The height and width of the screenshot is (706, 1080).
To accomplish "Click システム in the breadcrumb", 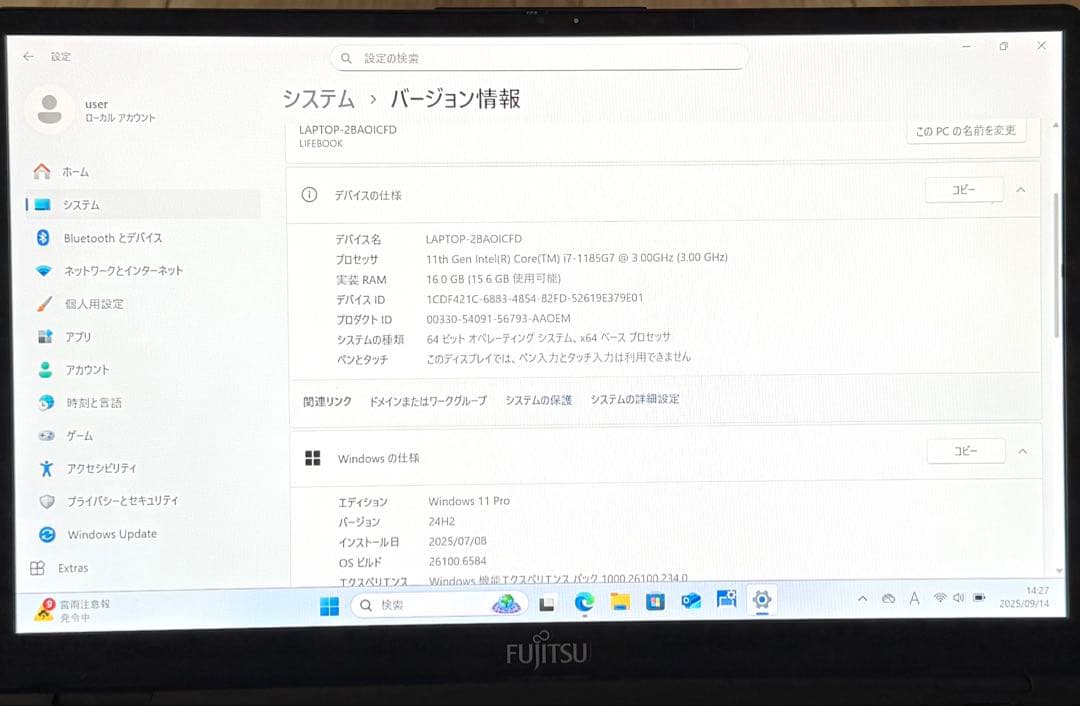I will [x=318, y=99].
